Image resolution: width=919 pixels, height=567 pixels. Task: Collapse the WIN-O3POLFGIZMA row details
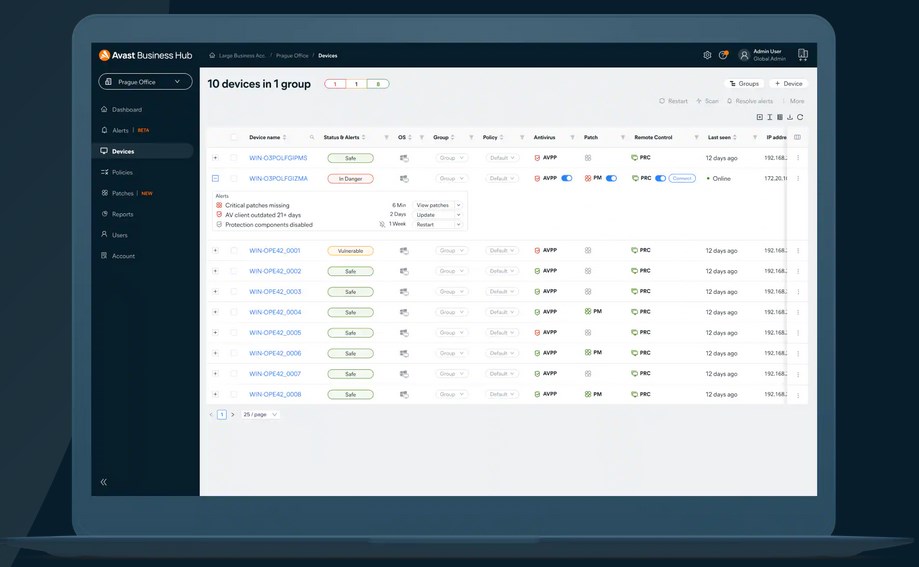(x=215, y=178)
